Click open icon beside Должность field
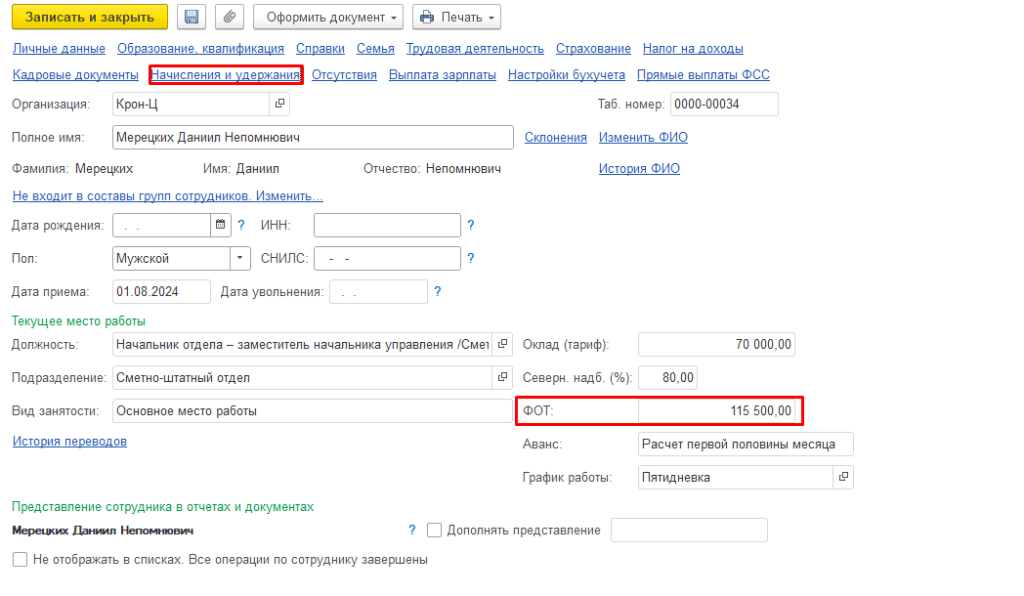This screenshot has height=596, width=1024. [x=503, y=345]
